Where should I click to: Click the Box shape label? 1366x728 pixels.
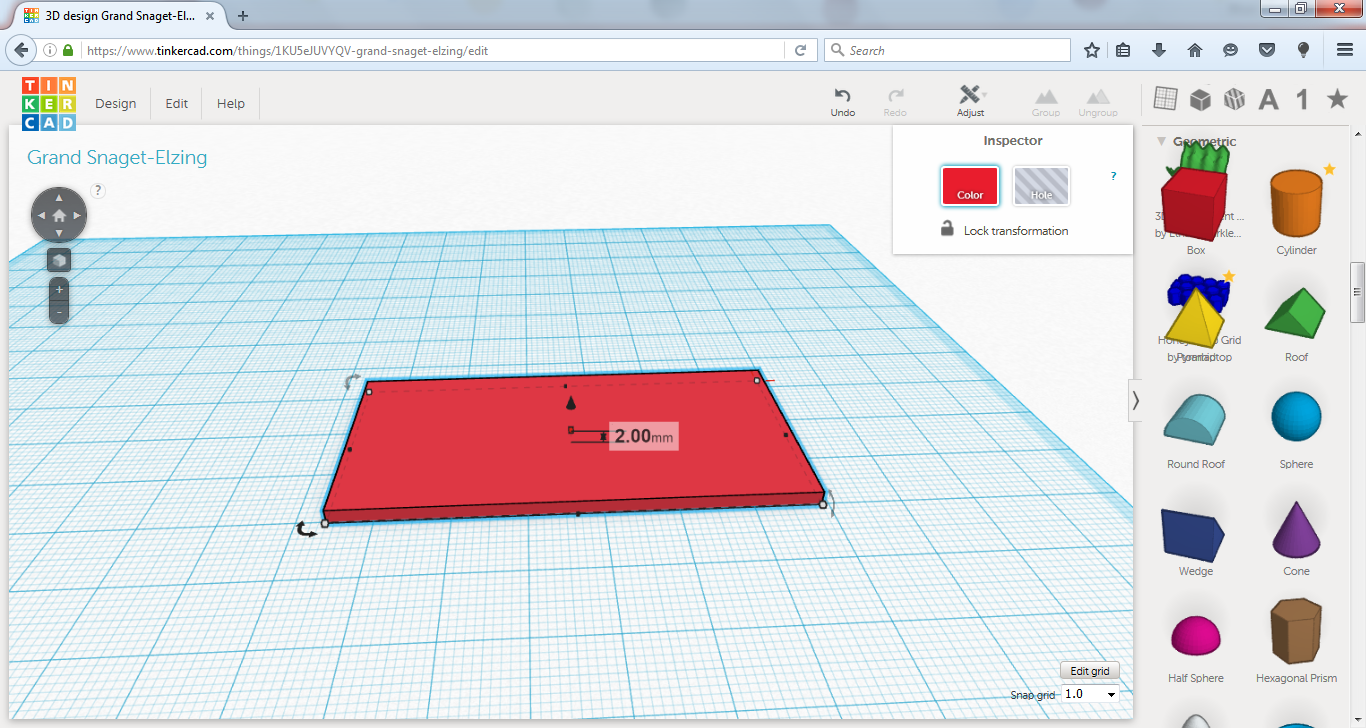point(1196,250)
